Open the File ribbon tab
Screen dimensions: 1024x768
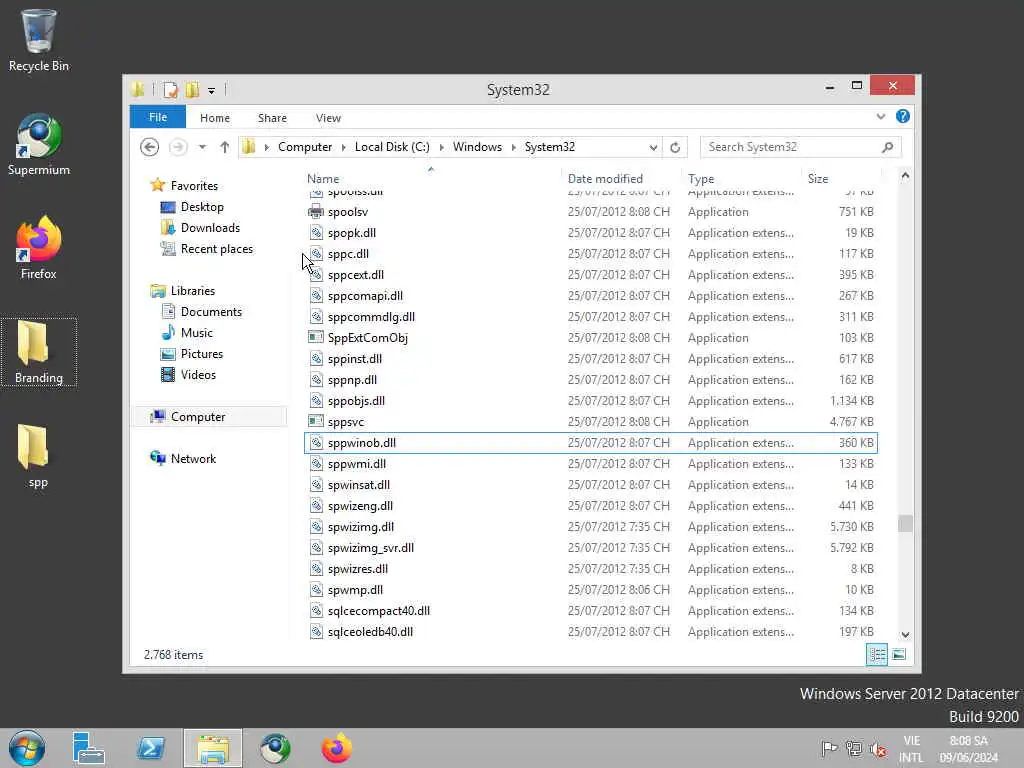[157, 117]
